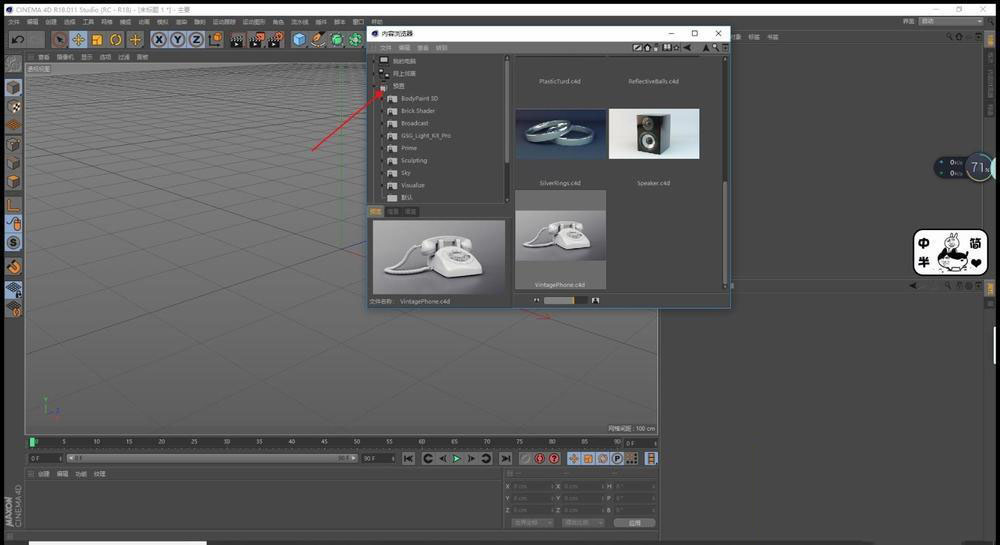Click the Tweak mode mouse icon
Viewport: 1000px width, 545px height.
[x=13, y=223]
